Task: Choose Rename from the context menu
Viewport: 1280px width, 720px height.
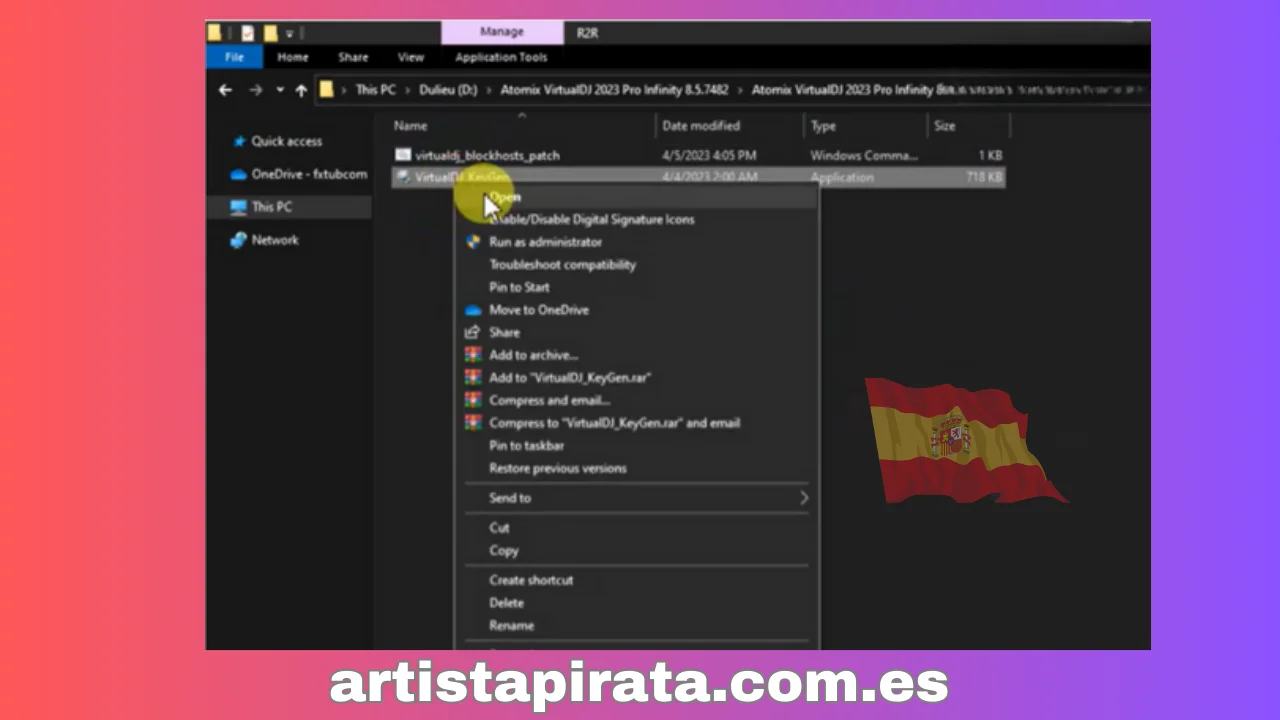Action: click(x=511, y=625)
